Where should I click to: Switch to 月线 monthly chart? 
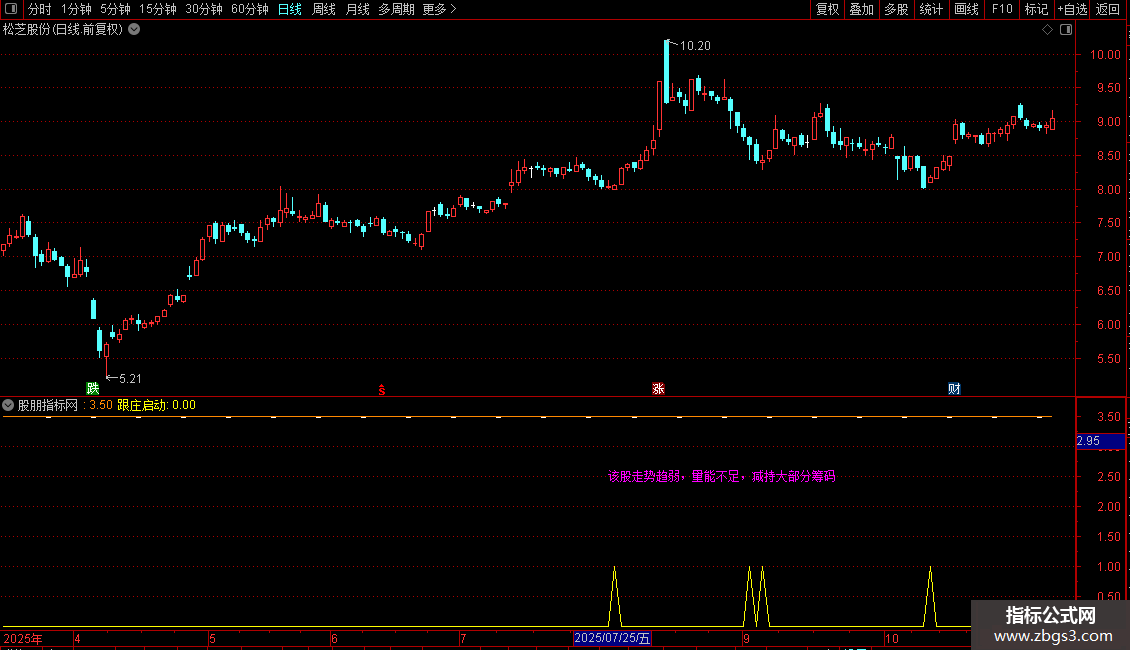point(357,9)
